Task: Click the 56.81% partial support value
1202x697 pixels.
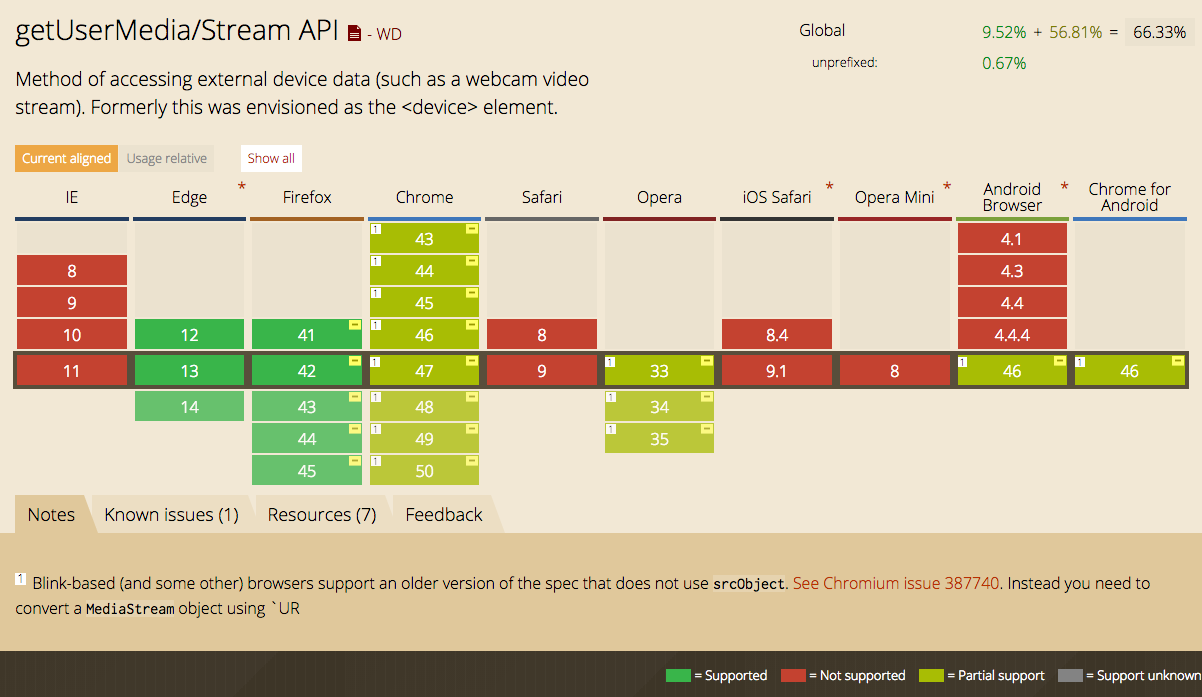Action: click(x=1076, y=32)
